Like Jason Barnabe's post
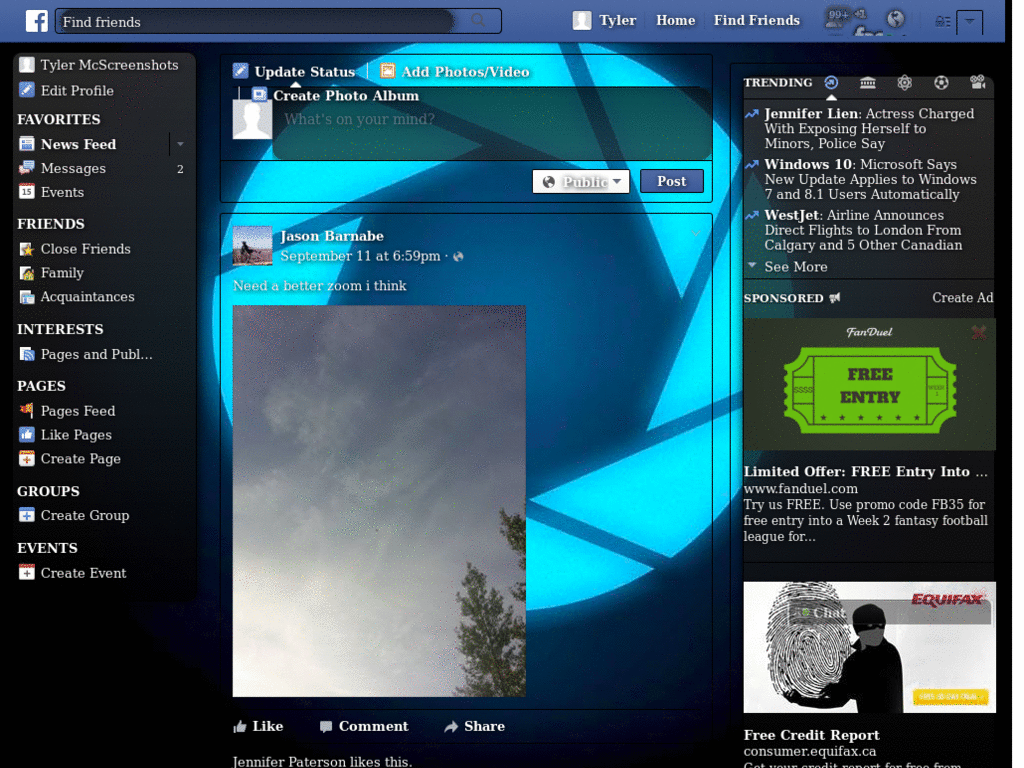This screenshot has height=768, width=1024. coord(258,726)
